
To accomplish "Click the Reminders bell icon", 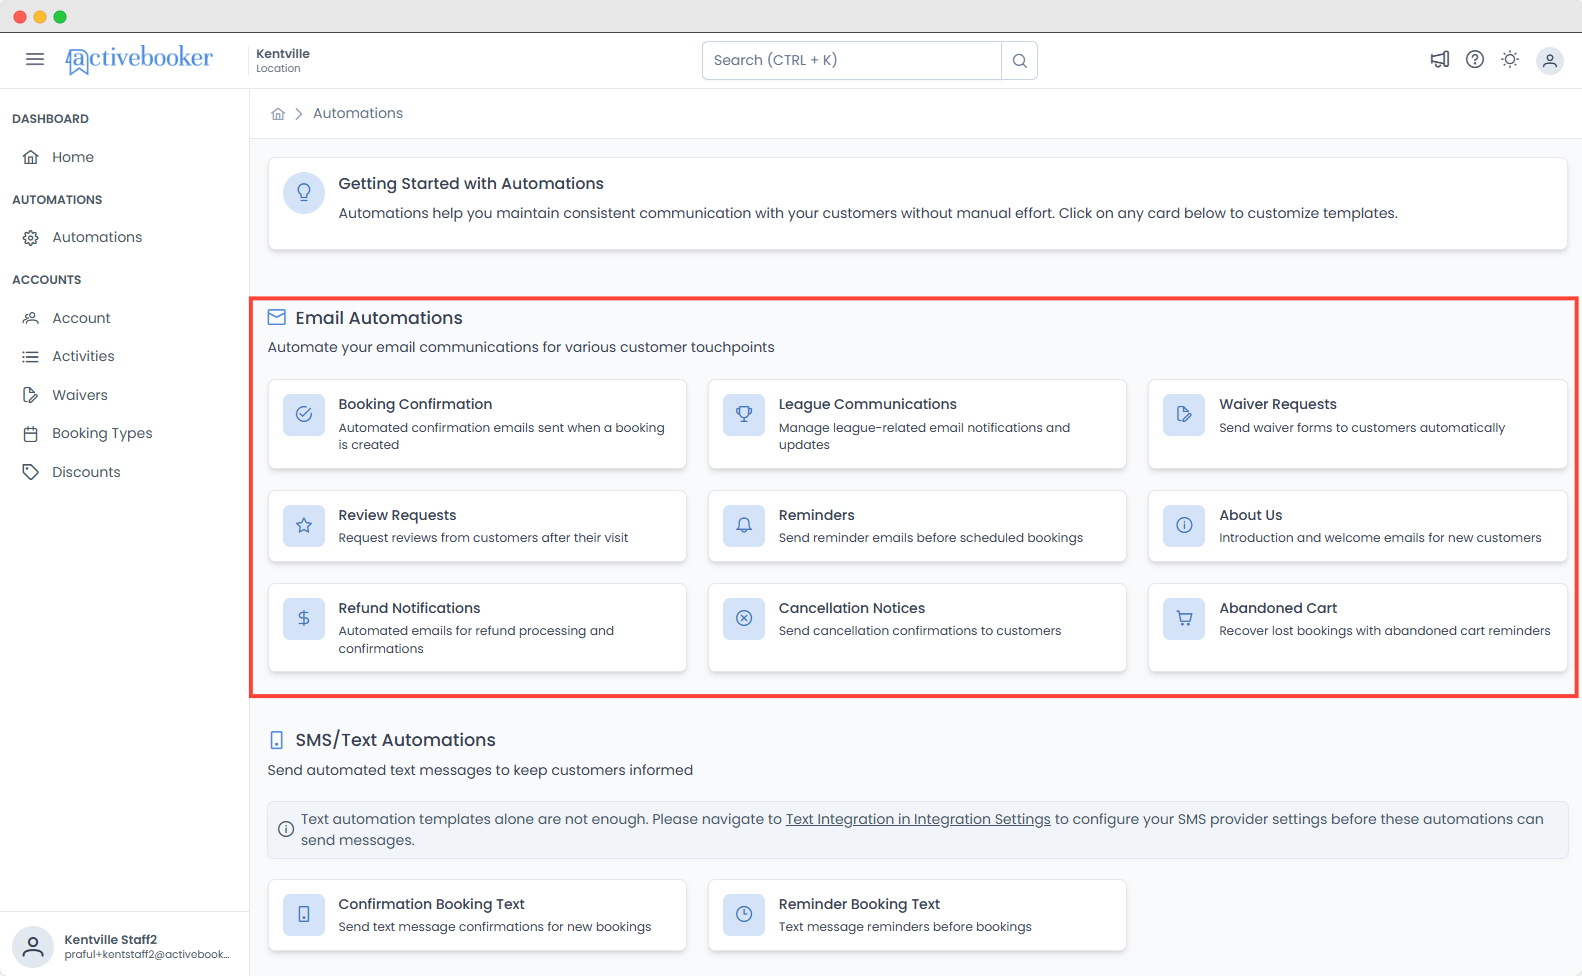I will 744,525.
